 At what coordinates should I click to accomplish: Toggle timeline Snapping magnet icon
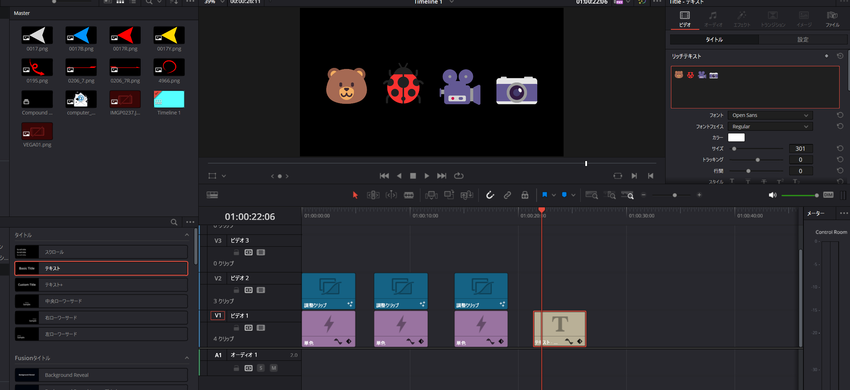point(490,195)
